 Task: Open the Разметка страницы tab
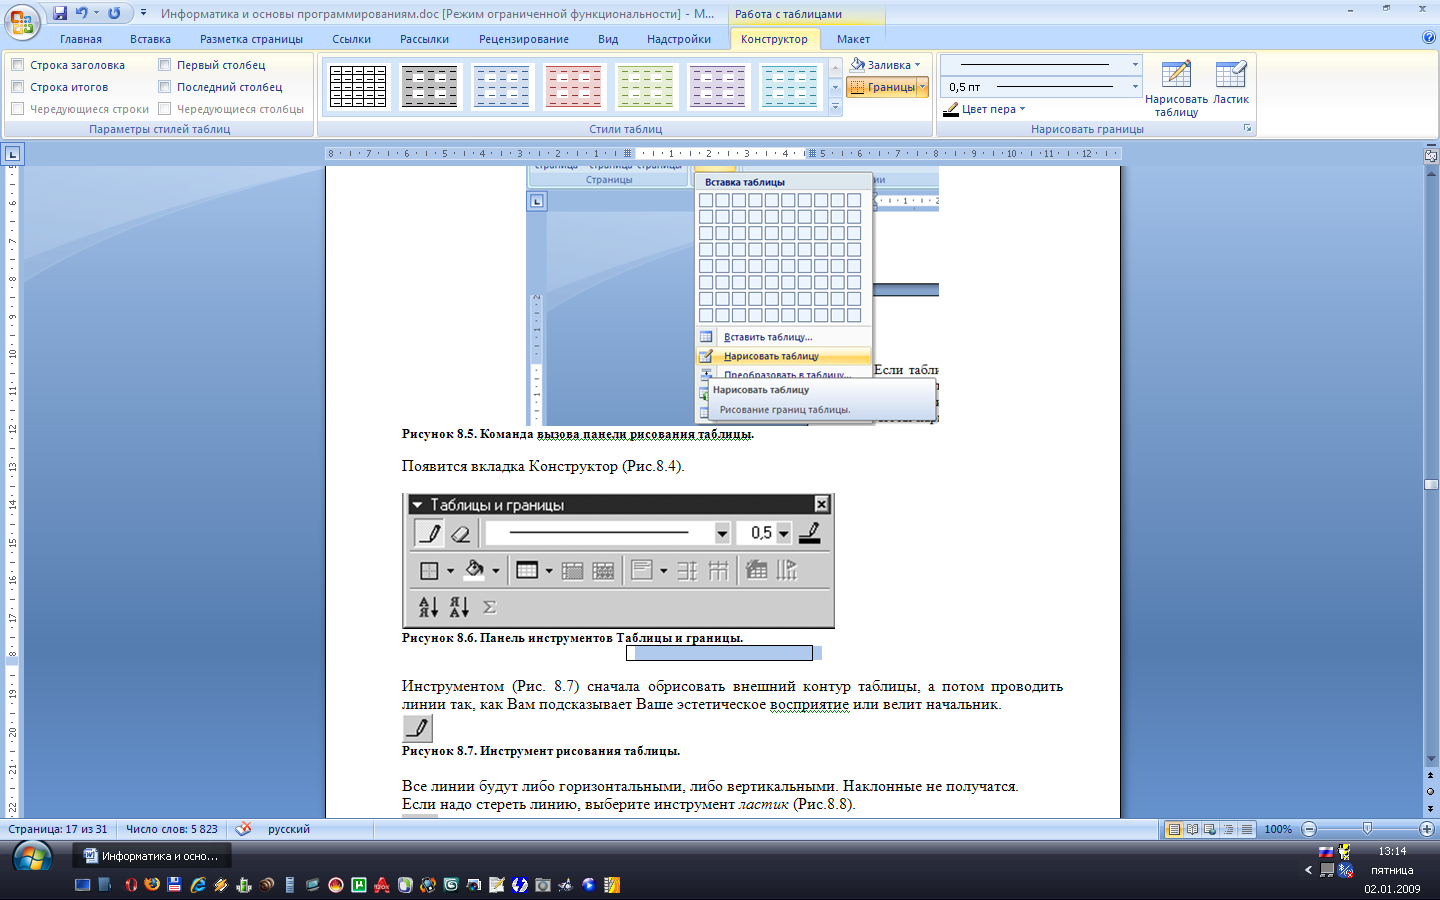pos(251,39)
